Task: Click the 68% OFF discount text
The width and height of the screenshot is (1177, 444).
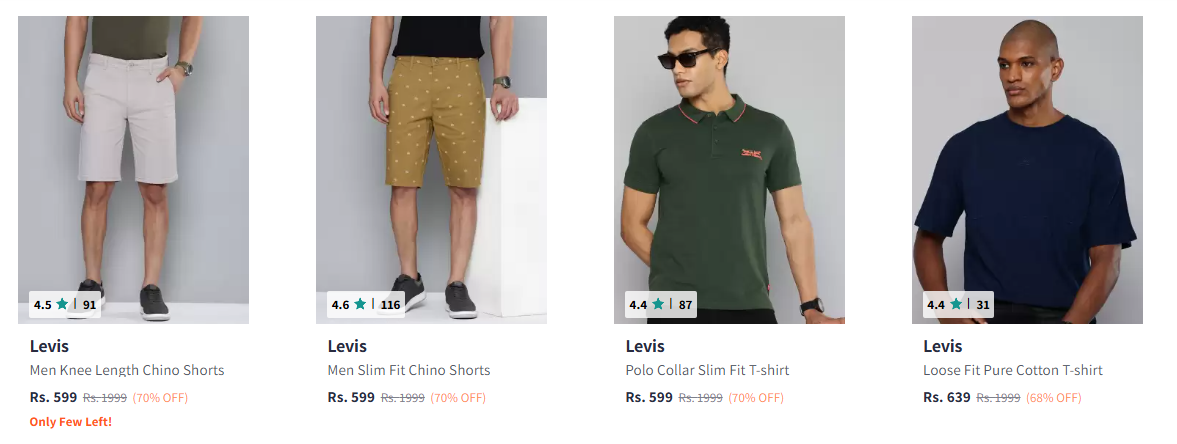Action: point(1053,398)
